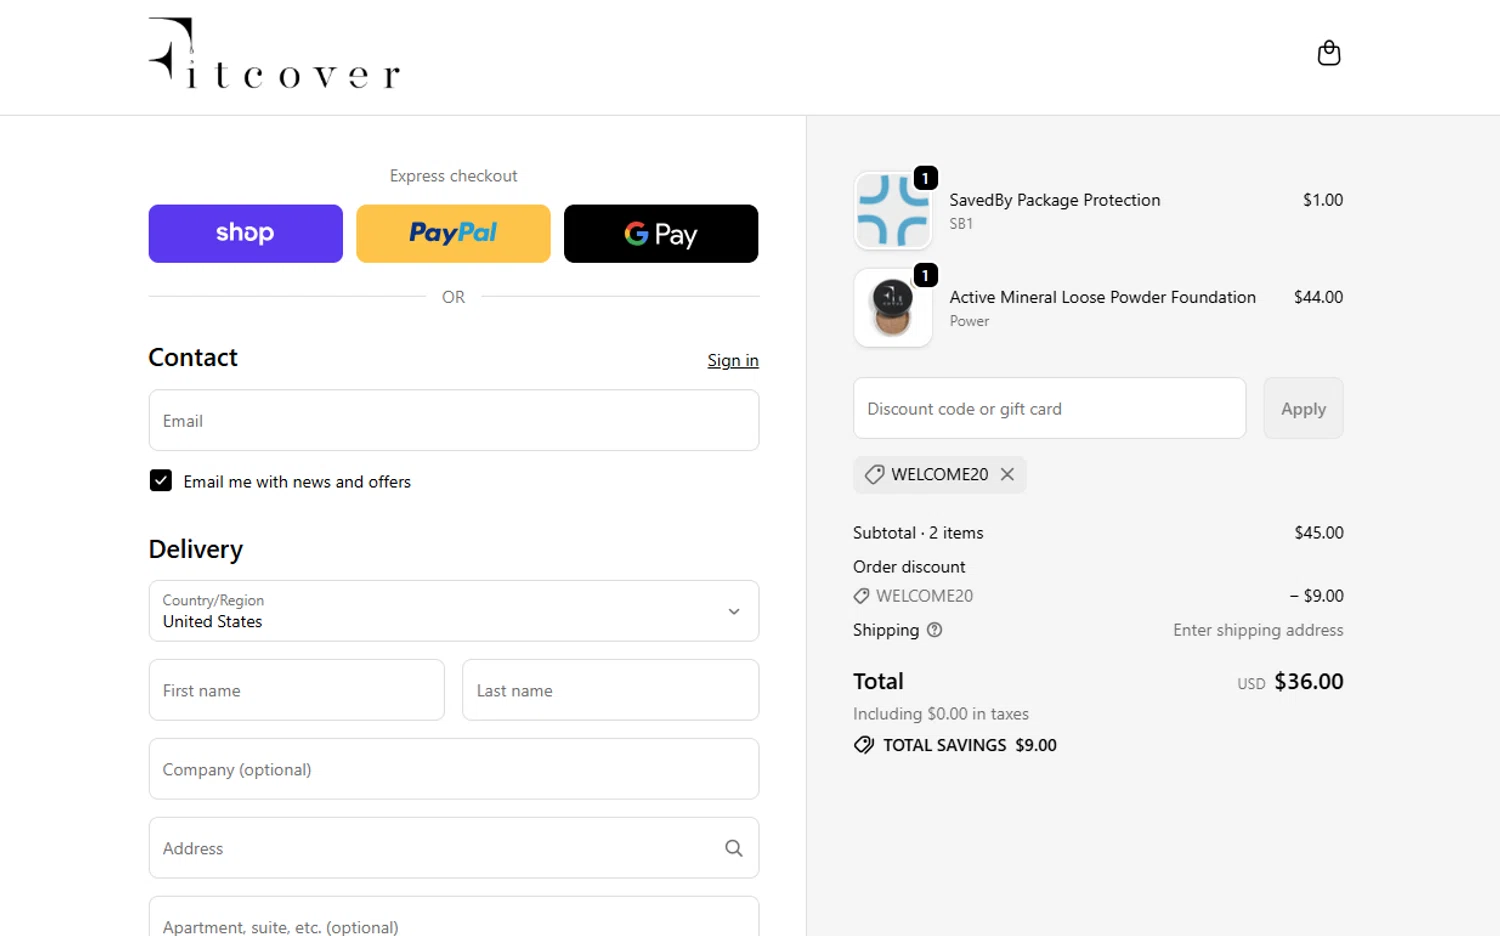Viewport: 1500px width, 936px height.
Task: Focus the Email contact field
Action: click(x=454, y=420)
